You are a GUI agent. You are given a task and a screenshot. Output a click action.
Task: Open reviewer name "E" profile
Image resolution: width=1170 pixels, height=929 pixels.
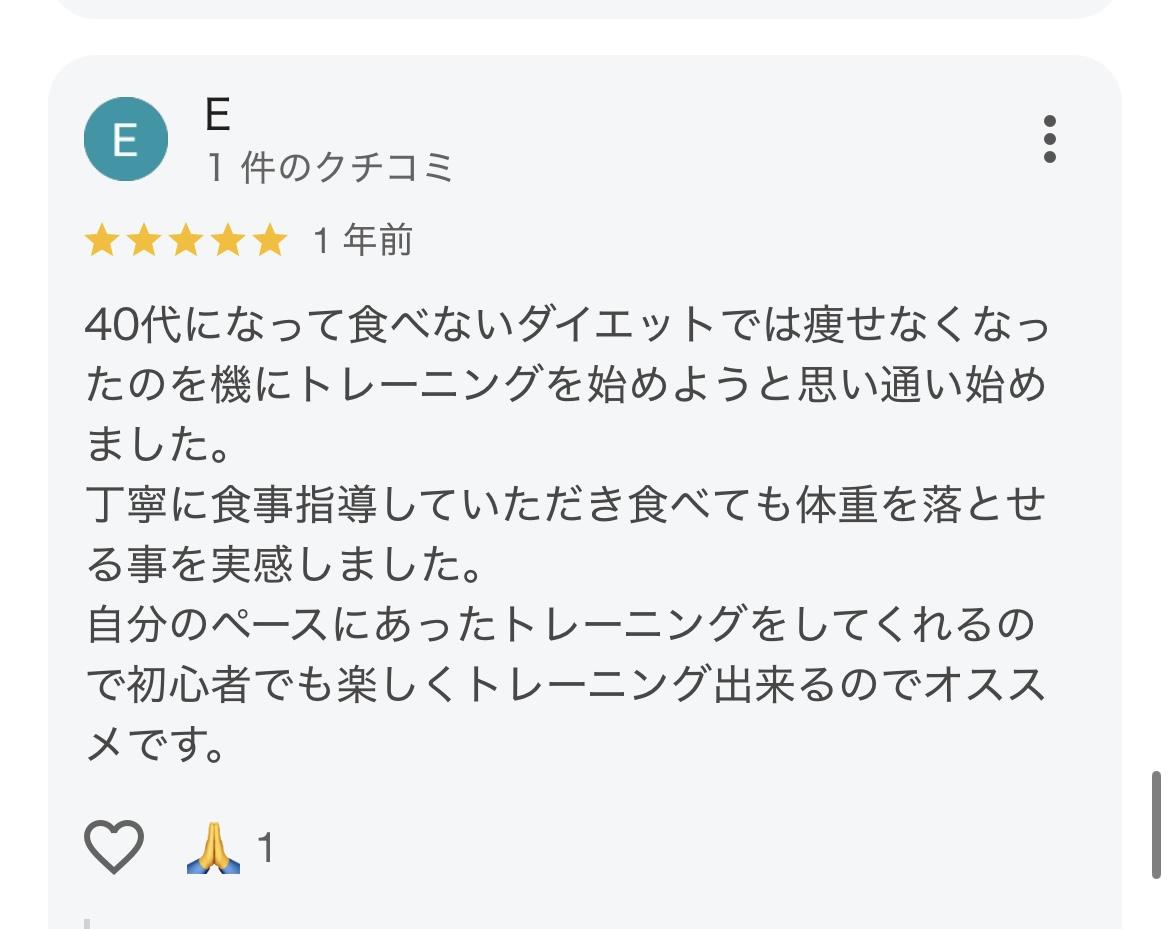pos(218,115)
